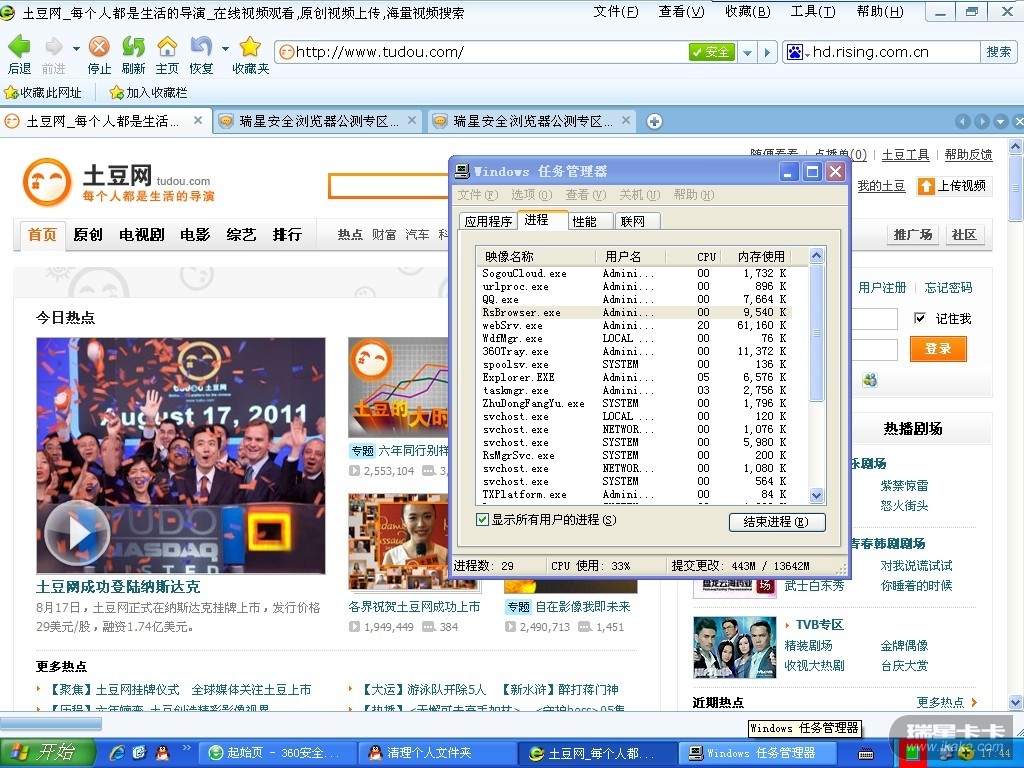The width and height of the screenshot is (1024, 768).
Task: Click the 上传视频 upload icon button
Action: tap(952, 186)
